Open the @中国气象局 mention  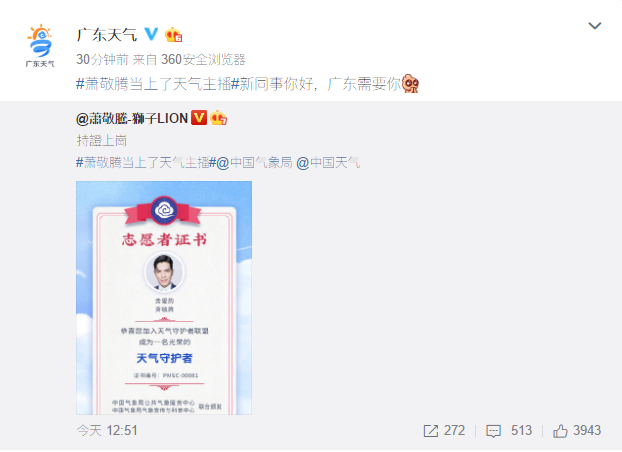tap(254, 163)
